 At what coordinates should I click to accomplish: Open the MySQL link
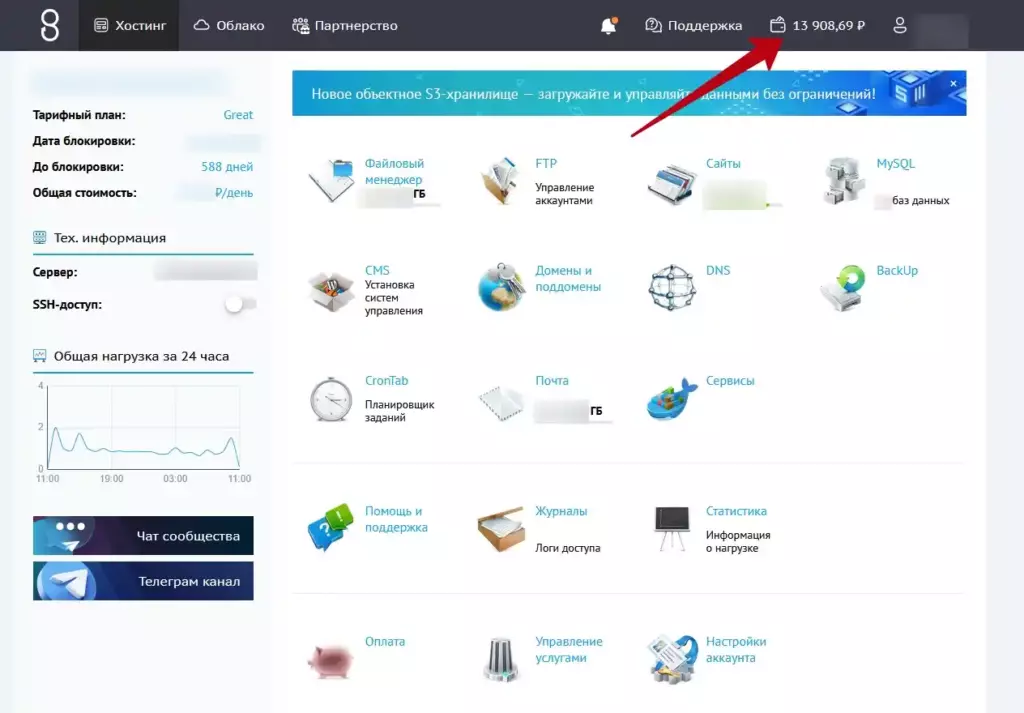tap(895, 163)
